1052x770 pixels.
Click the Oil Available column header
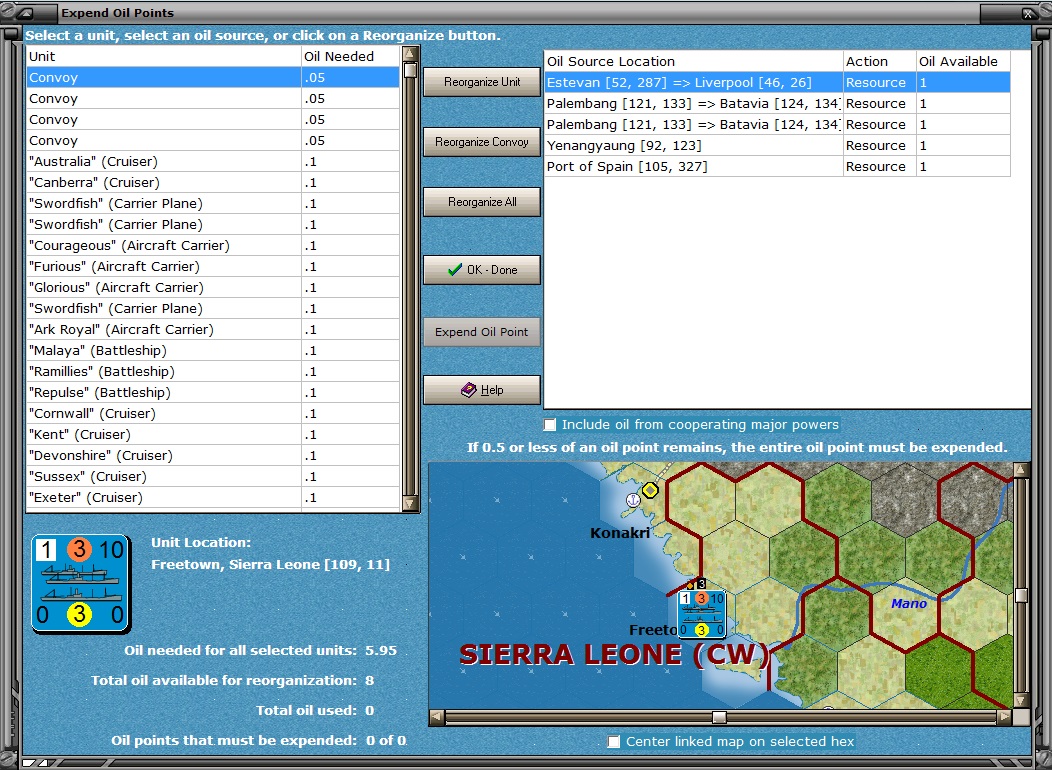(963, 61)
